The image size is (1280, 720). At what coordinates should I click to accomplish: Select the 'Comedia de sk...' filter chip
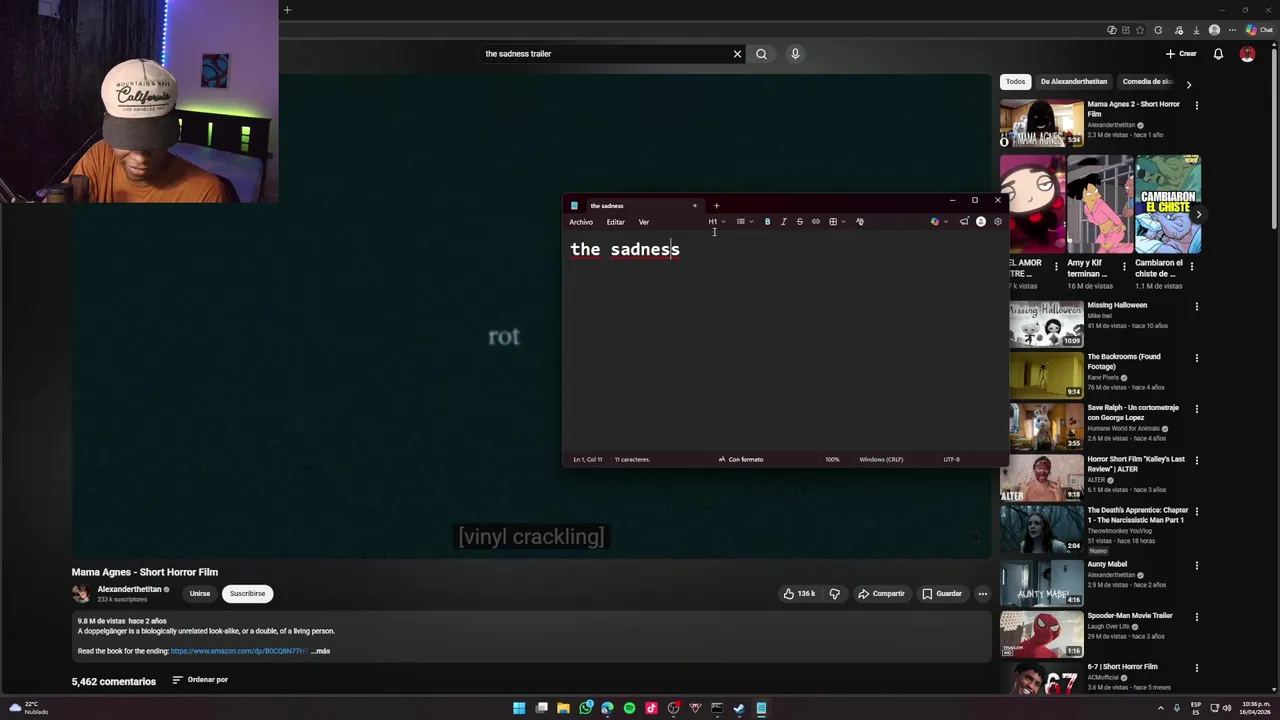click(x=1147, y=82)
